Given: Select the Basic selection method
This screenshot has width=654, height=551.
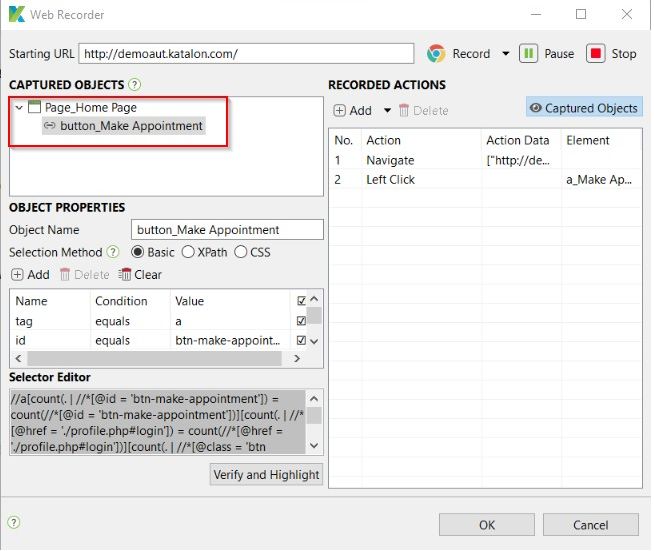Looking at the screenshot, I should (x=153, y=252).
